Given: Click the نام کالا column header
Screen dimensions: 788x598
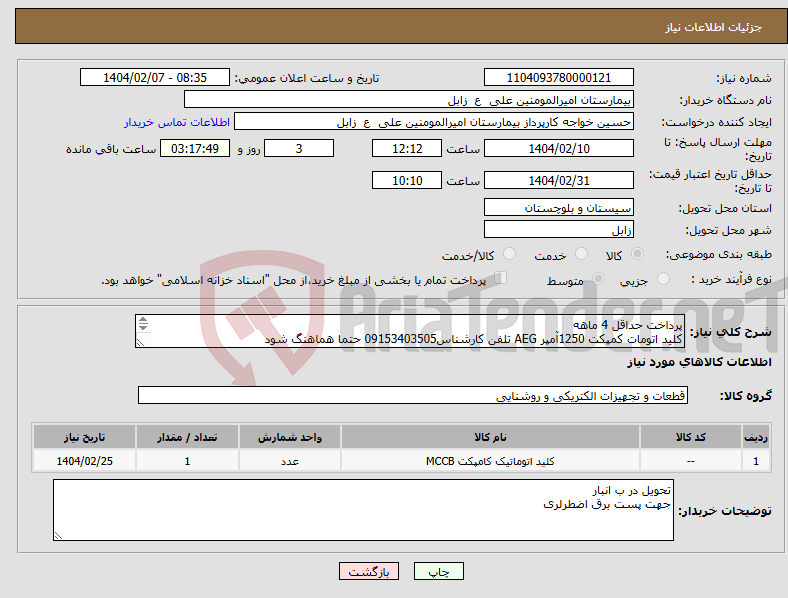Looking at the screenshot, I should 490,437.
